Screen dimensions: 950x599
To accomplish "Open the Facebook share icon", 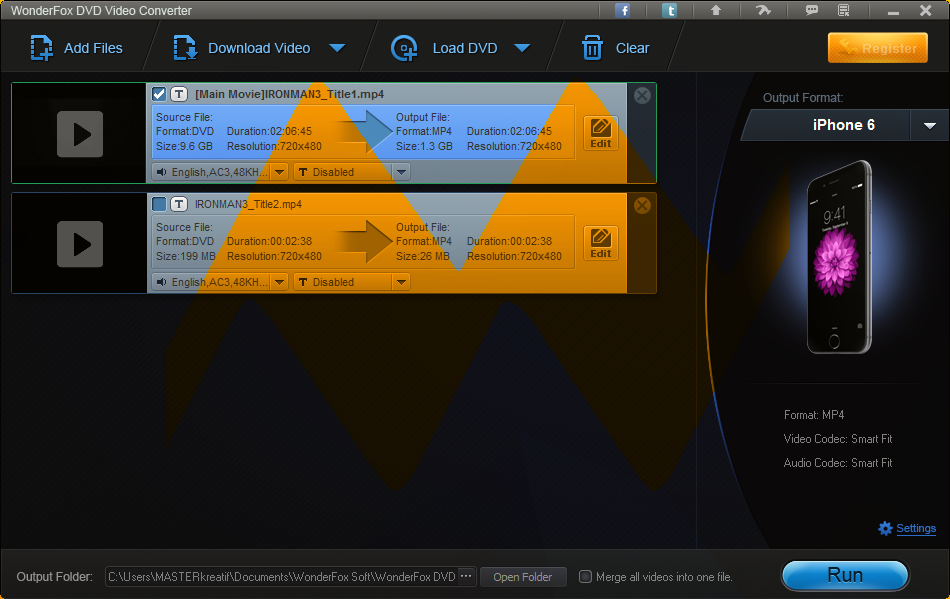I will 622,10.
